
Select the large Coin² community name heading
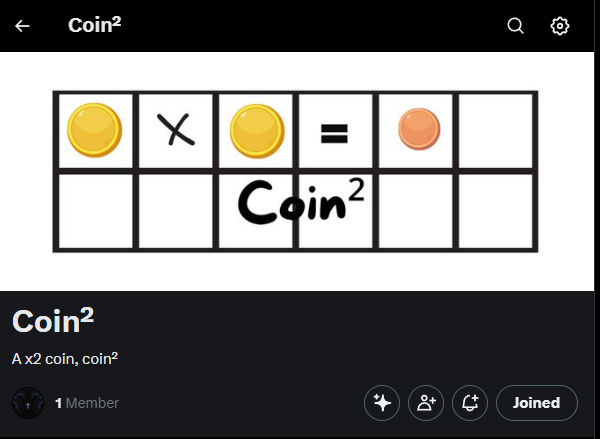point(53,322)
